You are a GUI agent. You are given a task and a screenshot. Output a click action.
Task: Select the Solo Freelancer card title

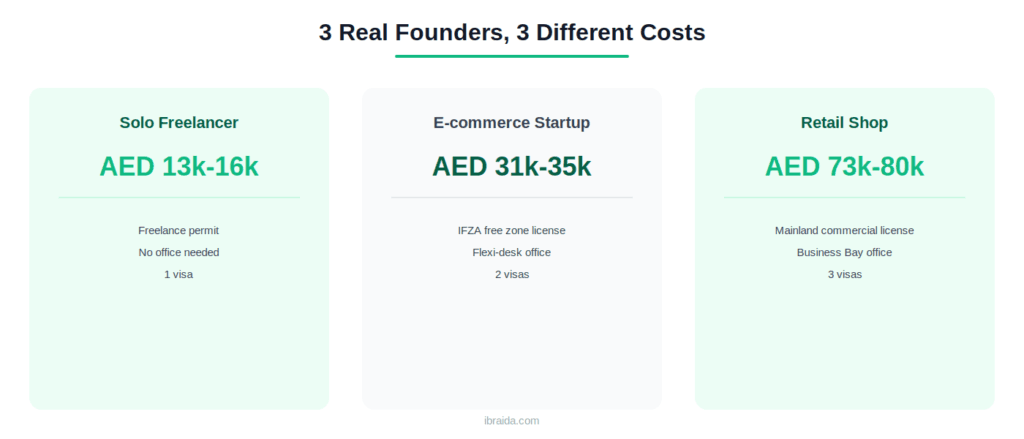click(179, 122)
